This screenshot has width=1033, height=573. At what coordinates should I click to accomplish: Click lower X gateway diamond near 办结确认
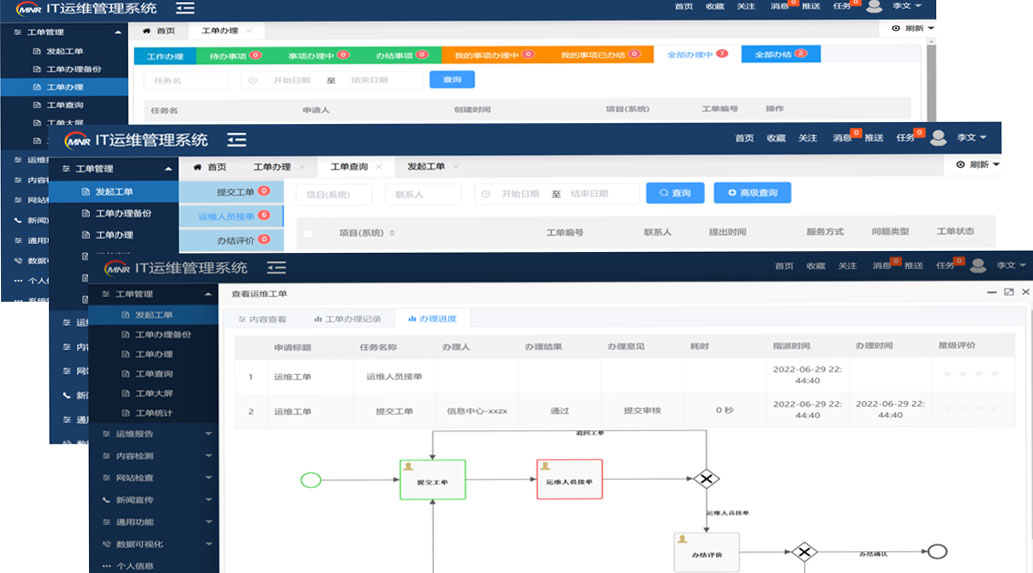tap(804, 551)
